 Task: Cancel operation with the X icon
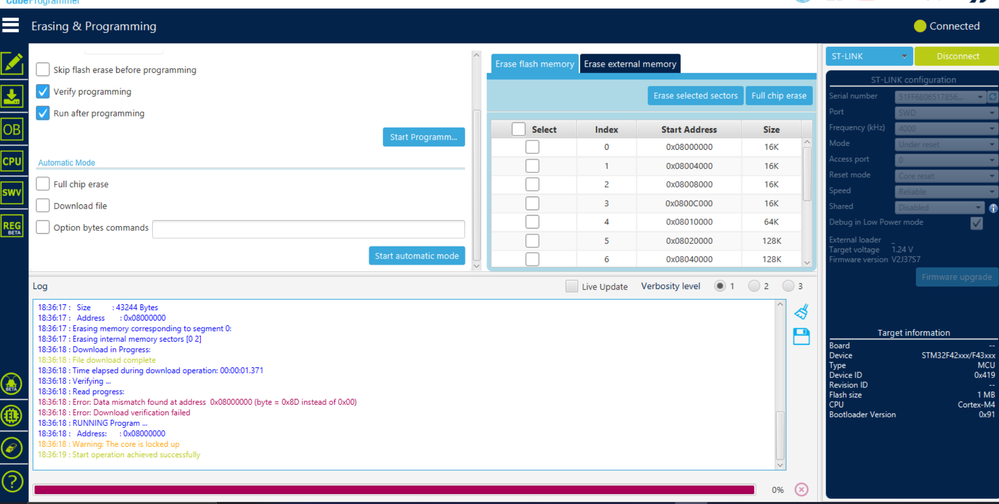point(801,489)
